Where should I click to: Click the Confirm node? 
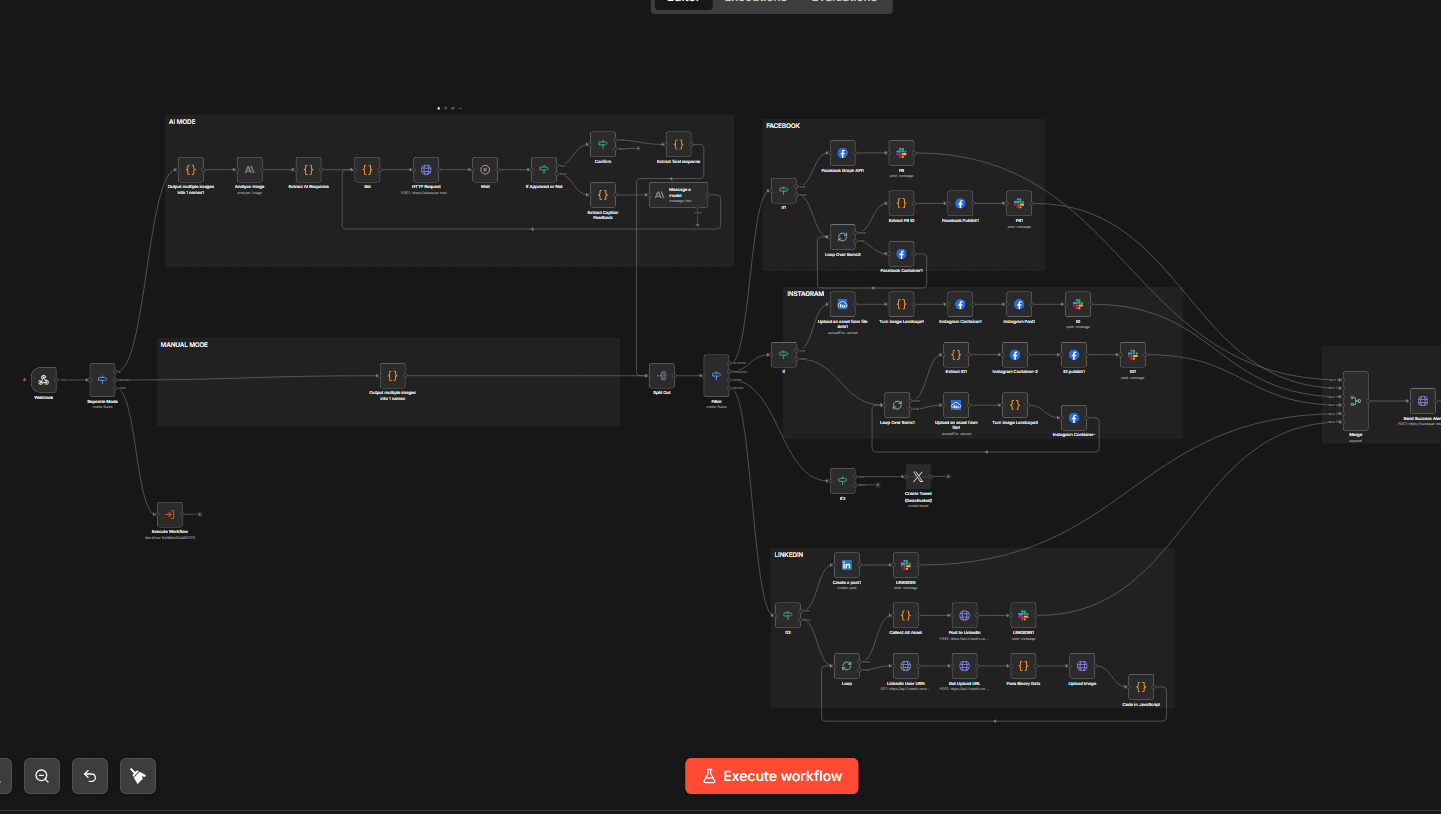click(x=603, y=144)
